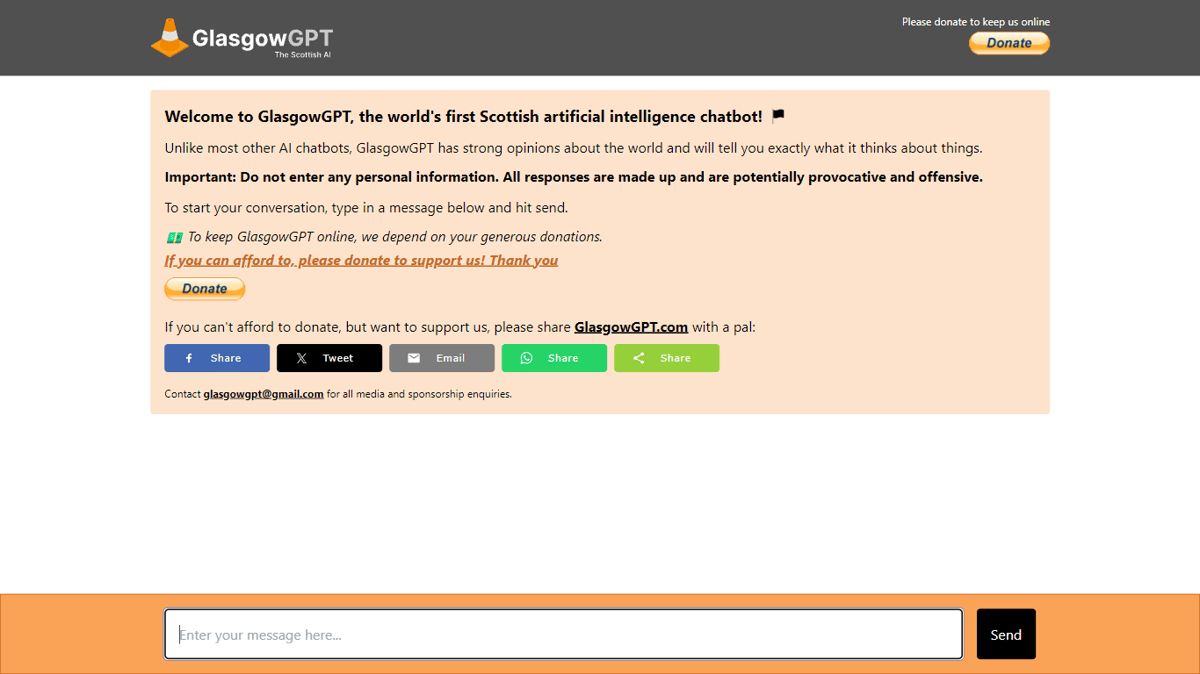Click the share-nodes icon on last Share button
The width and height of the screenshot is (1200, 674).
[x=638, y=358]
